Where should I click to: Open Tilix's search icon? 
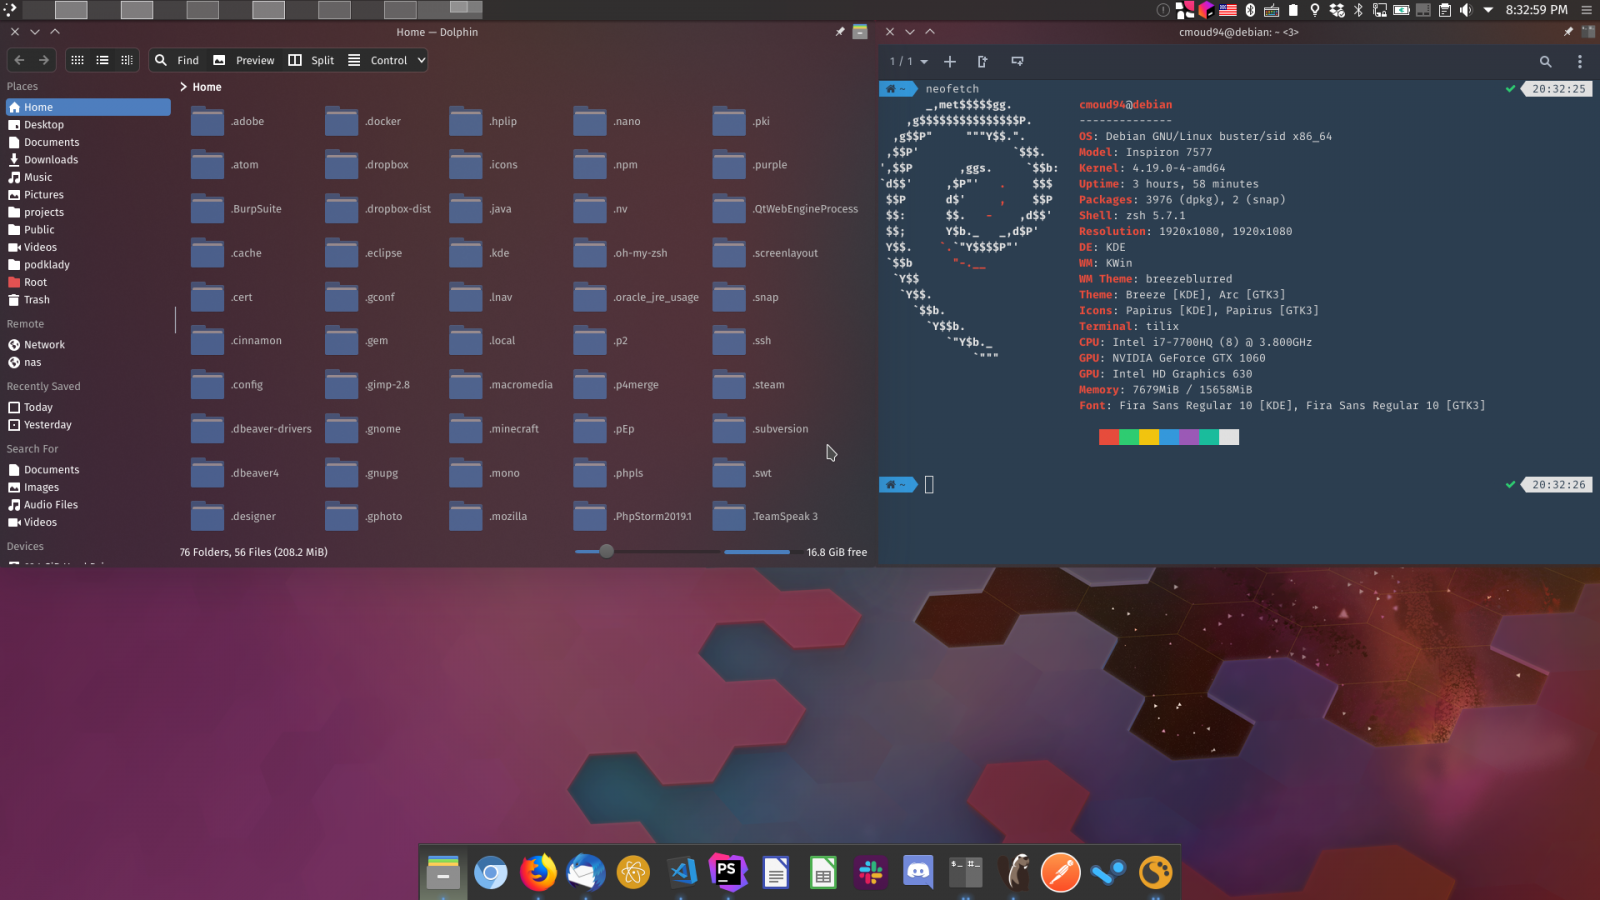(x=1545, y=61)
